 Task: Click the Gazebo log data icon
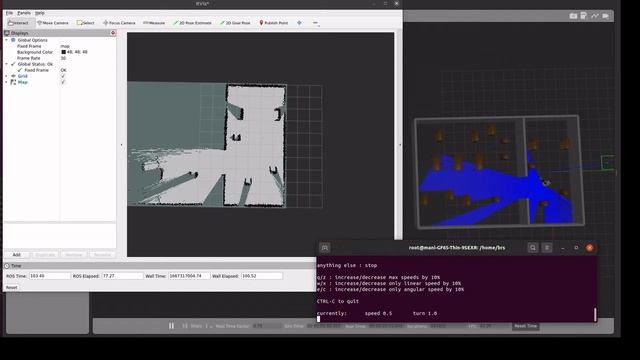pos(584,16)
